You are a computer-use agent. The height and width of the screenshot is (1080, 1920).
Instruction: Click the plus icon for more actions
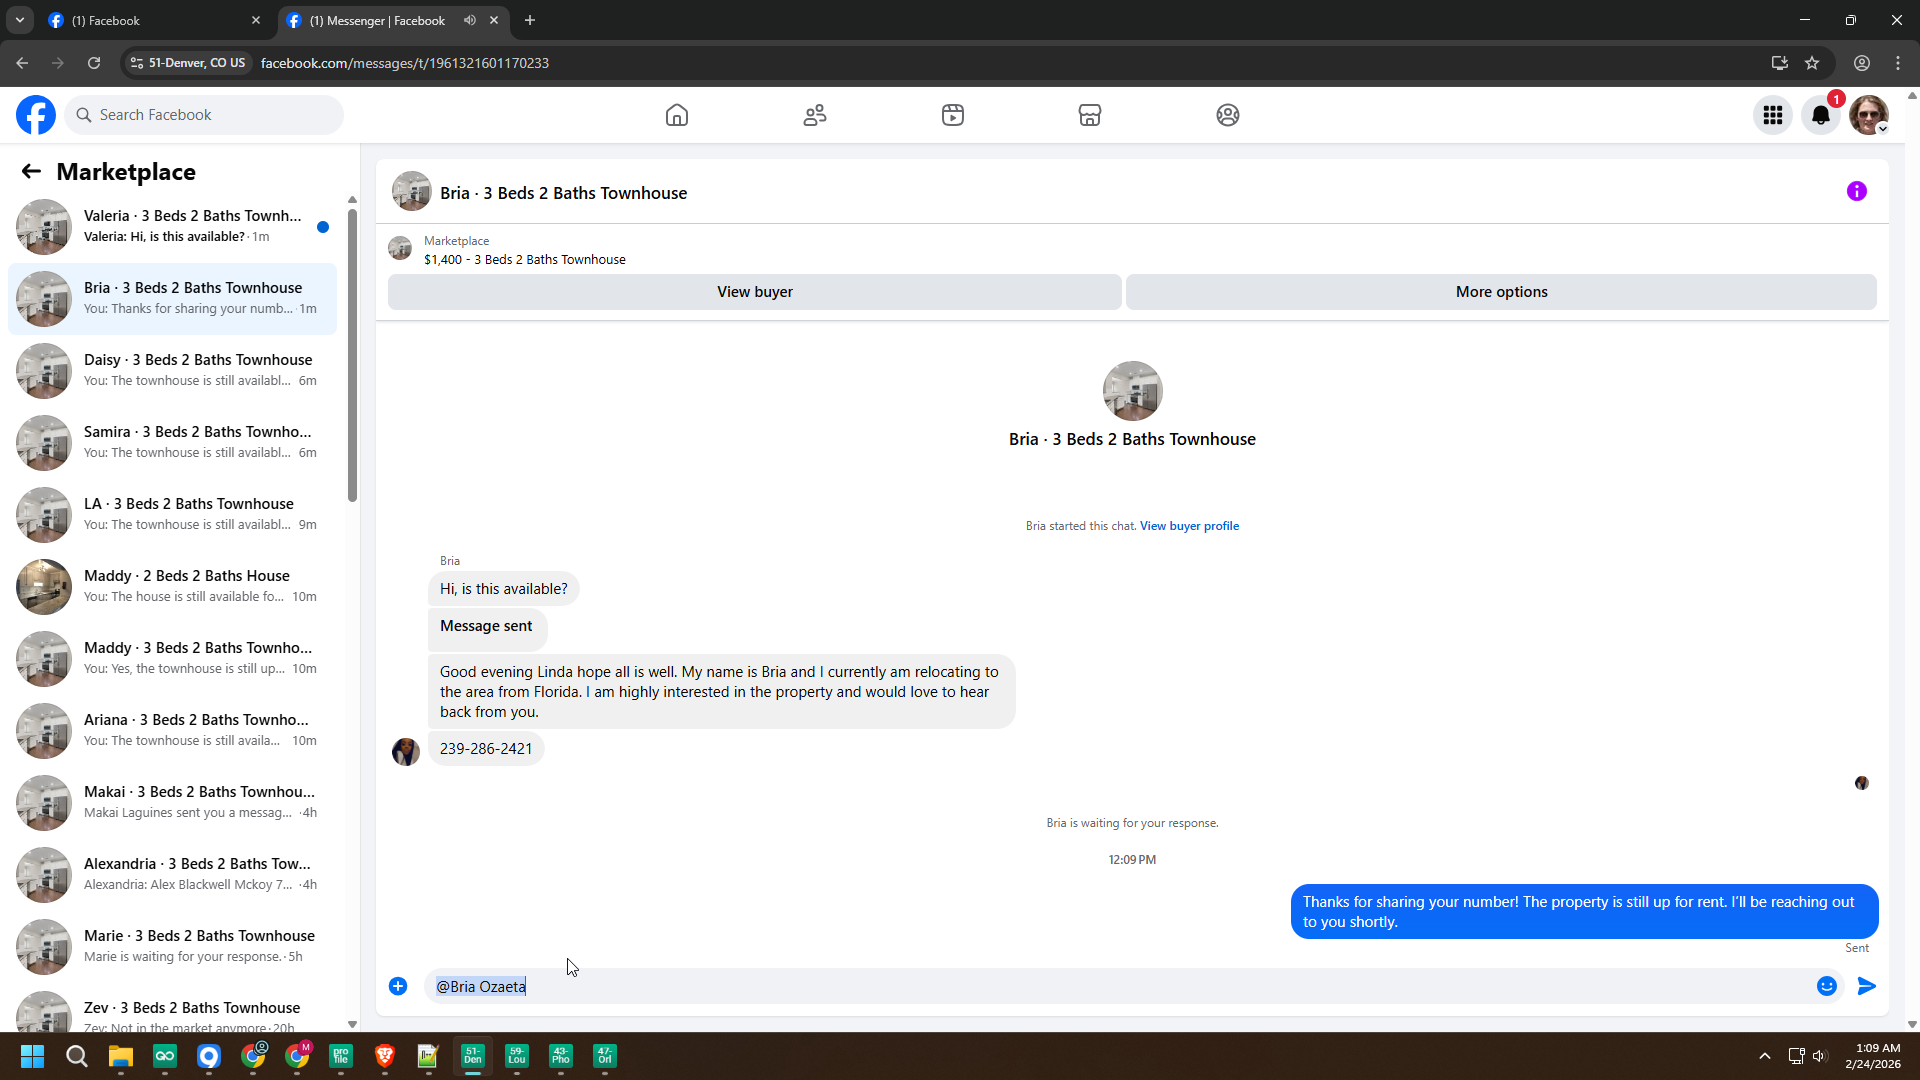click(398, 986)
